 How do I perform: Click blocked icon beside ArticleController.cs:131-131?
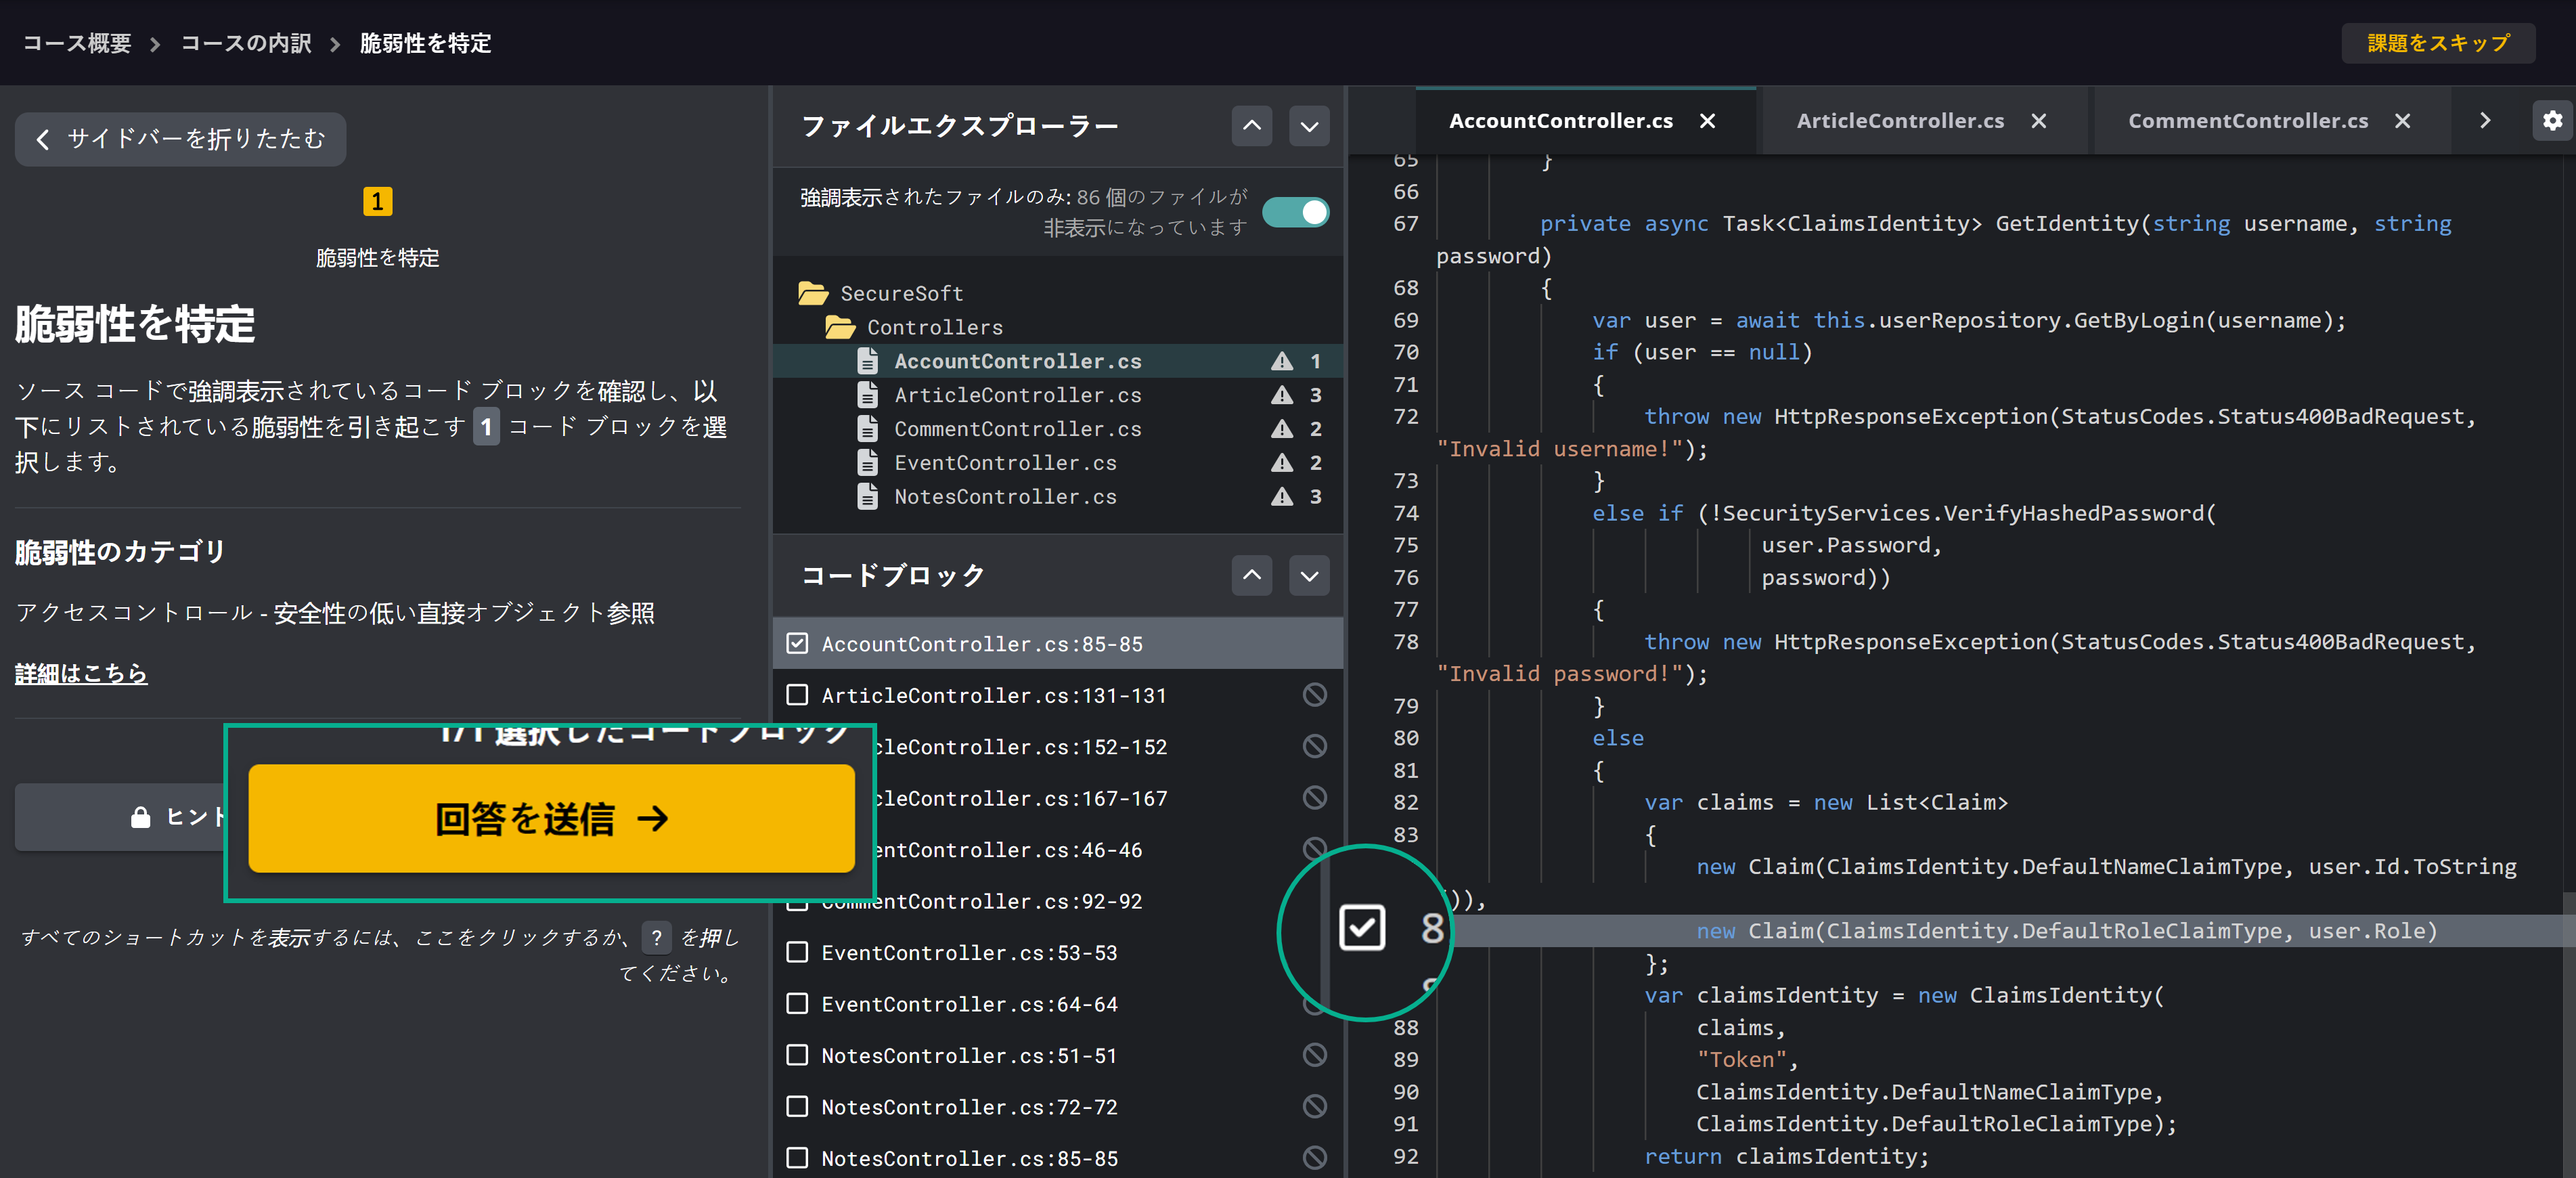tap(1315, 695)
